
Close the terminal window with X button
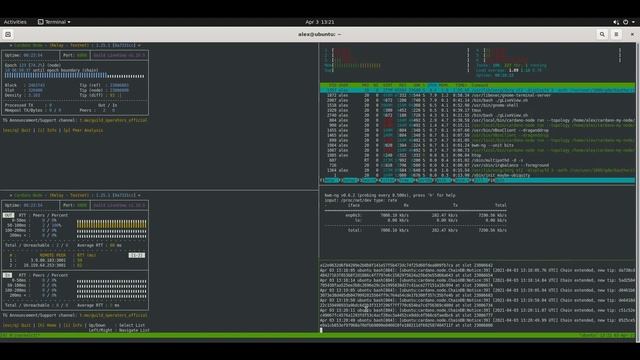632,35
